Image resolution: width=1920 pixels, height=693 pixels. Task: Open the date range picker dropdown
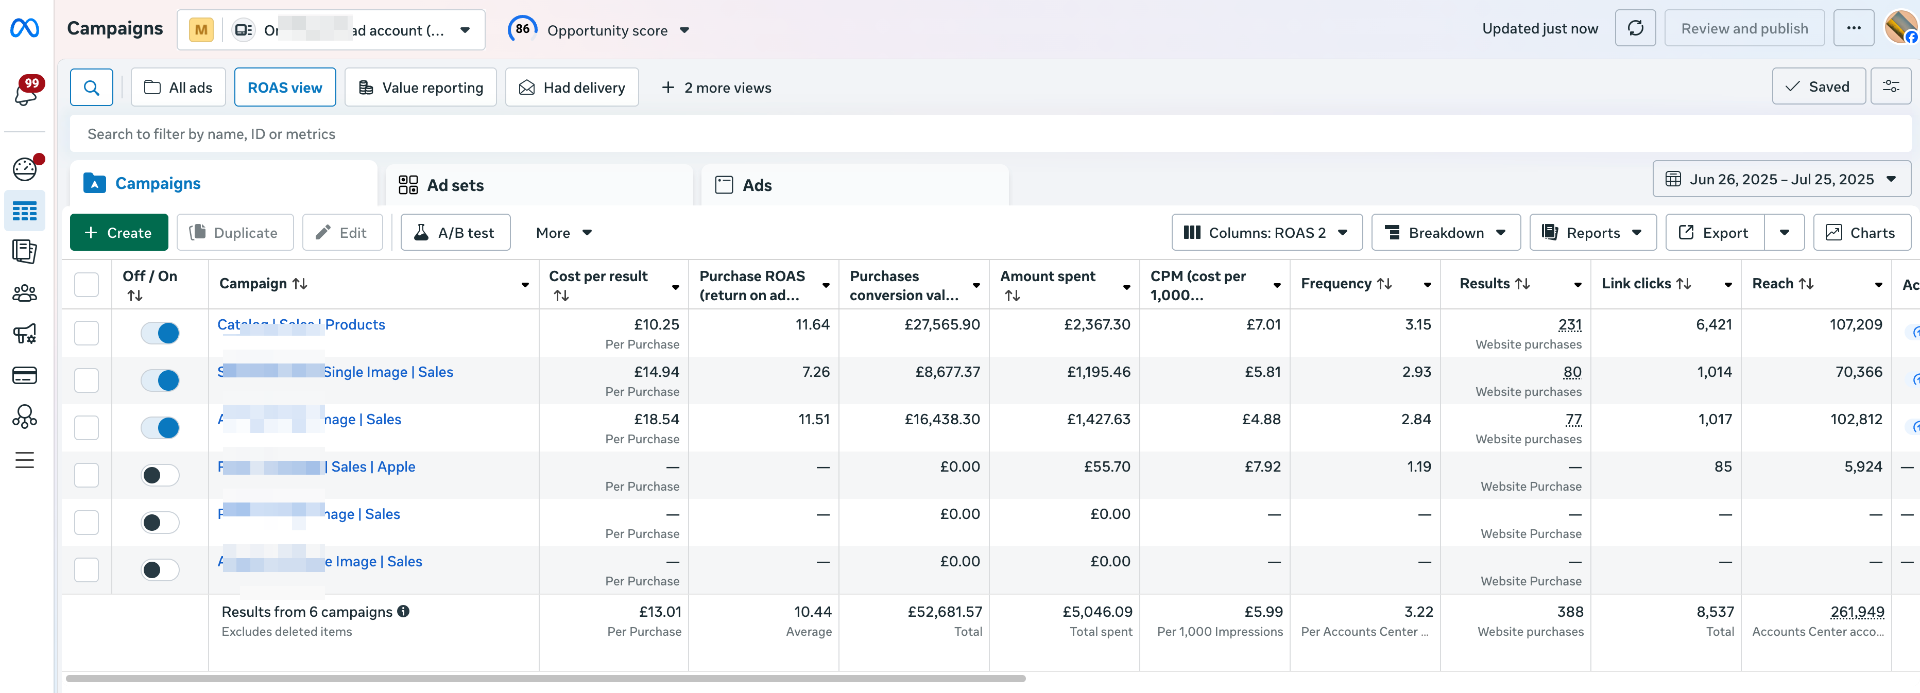click(x=1781, y=180)
